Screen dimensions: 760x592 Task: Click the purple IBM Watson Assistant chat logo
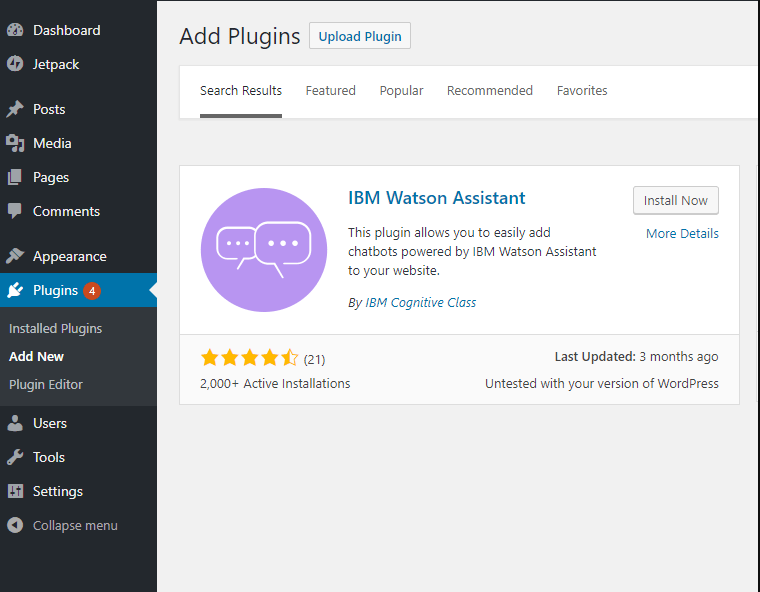(x=264, y=250)
